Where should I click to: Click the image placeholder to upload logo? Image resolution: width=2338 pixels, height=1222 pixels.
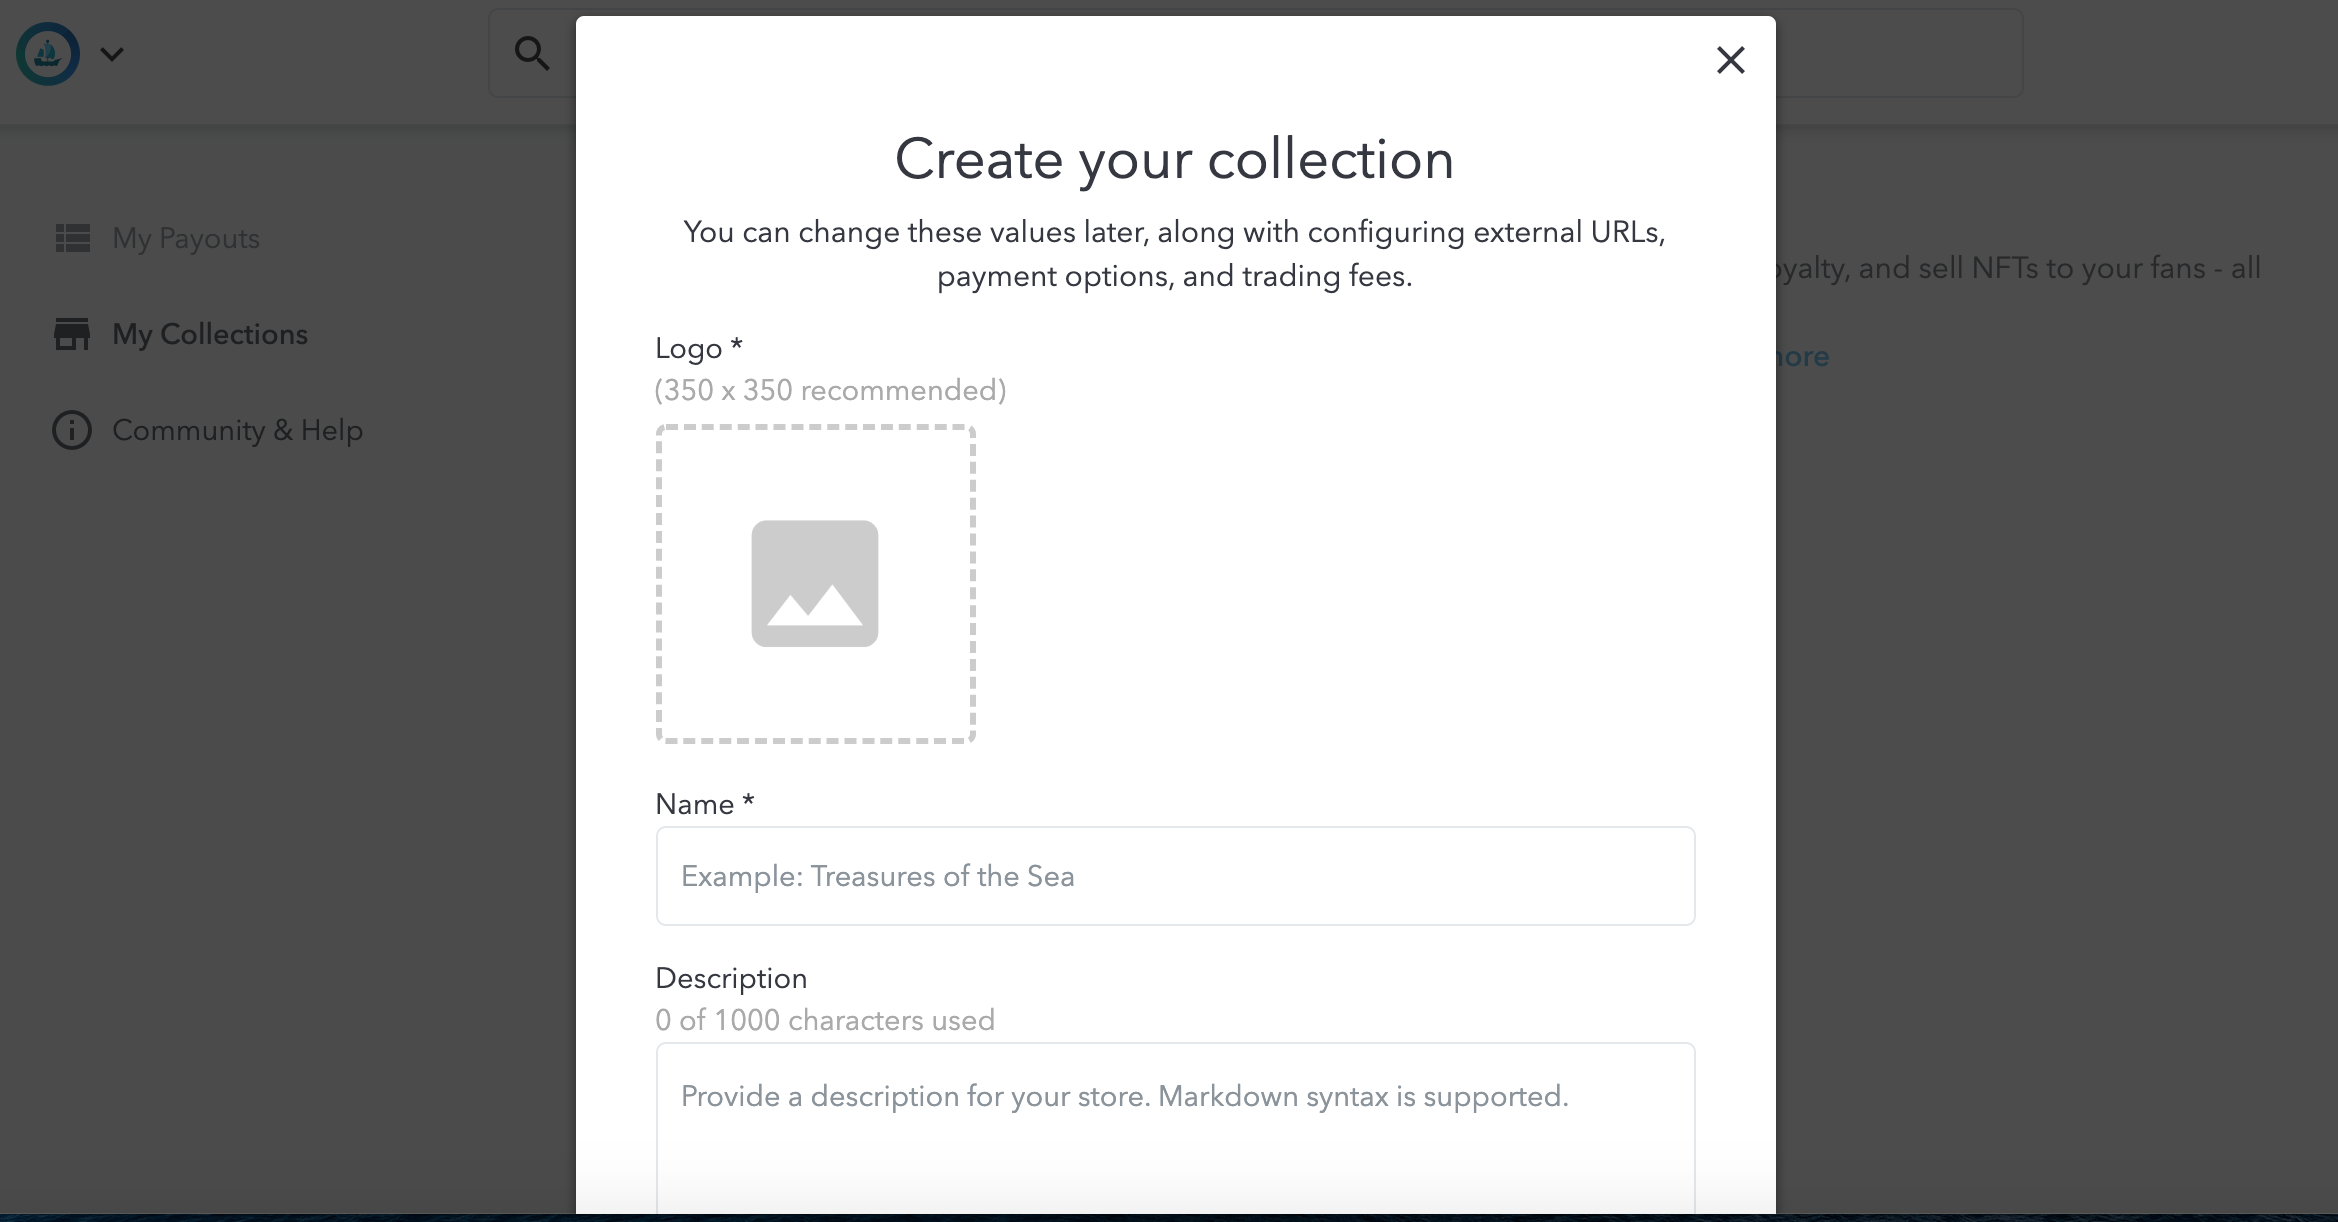815,584
